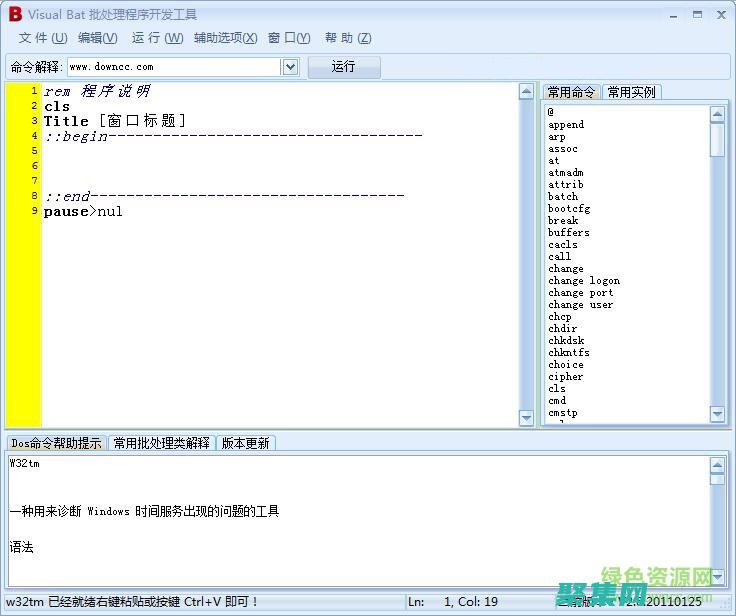Click the Visual Bat red B logo icon
736x616 pixels.
coord(15,14)
